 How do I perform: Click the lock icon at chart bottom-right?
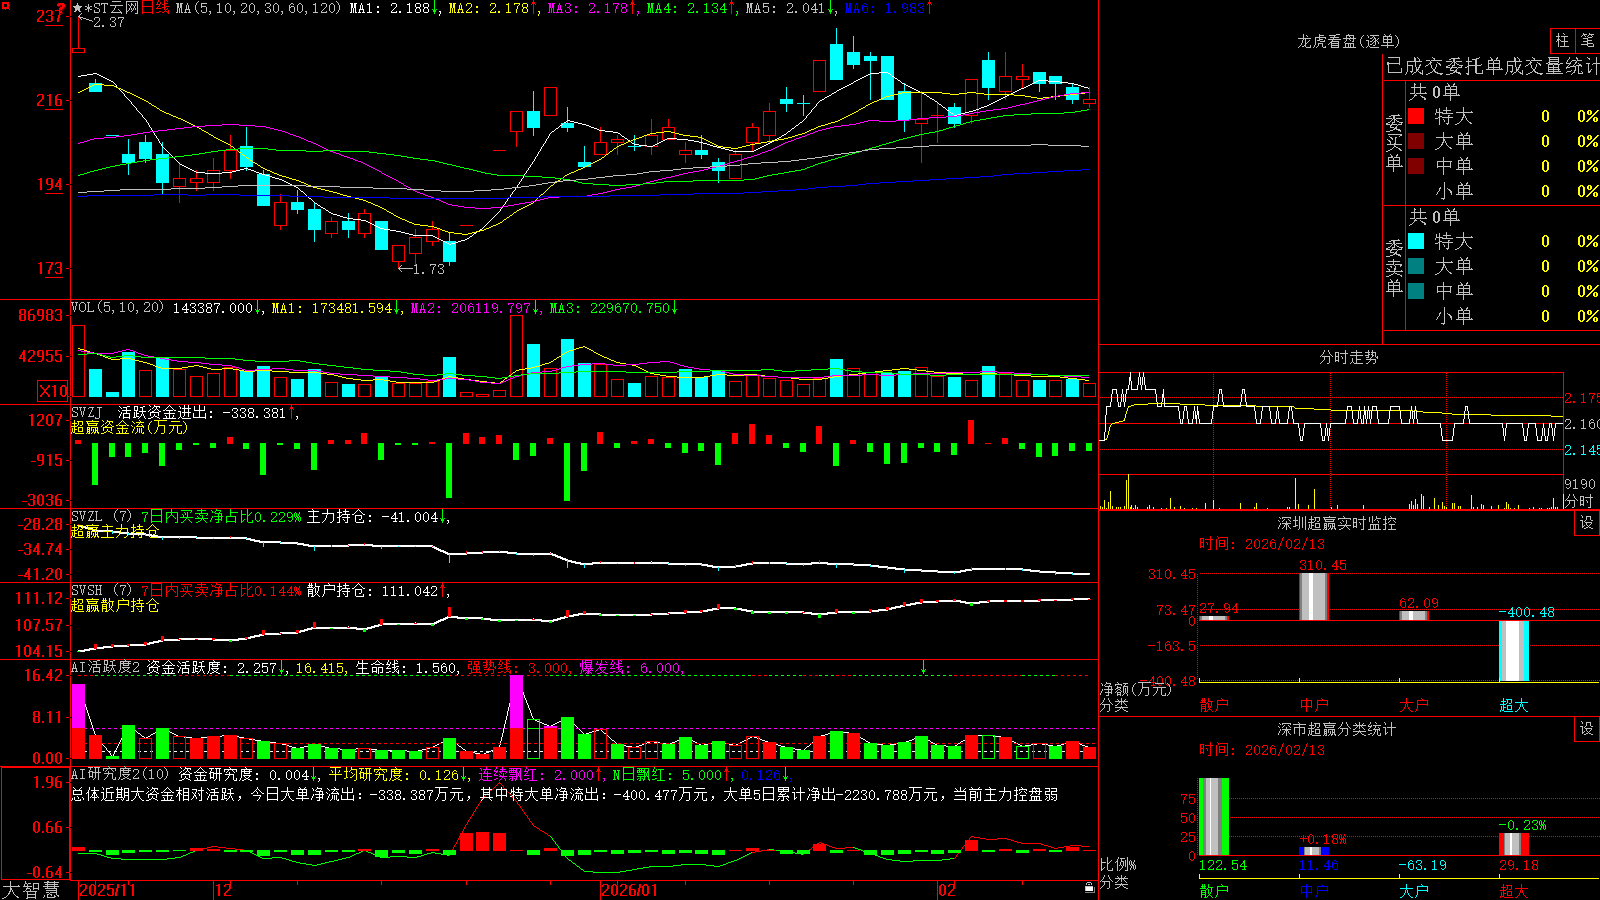click(1089, 887)
